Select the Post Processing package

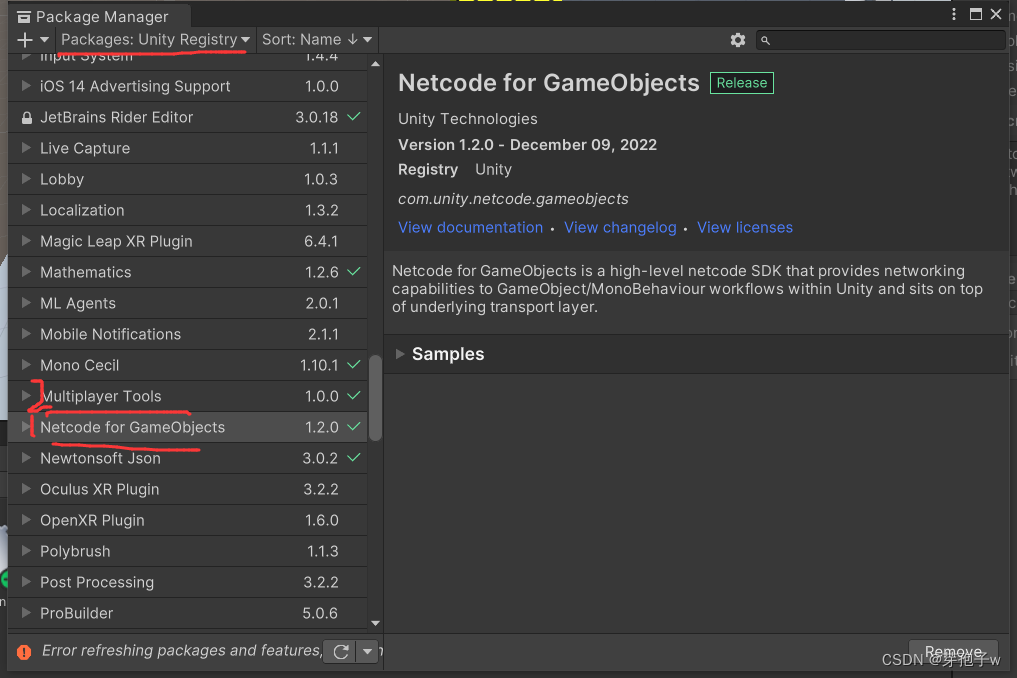click(97, 582)
